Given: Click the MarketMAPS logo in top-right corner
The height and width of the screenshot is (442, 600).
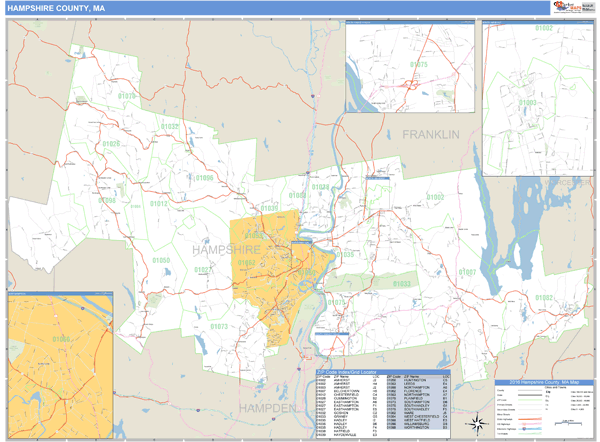Looking at the screenshot, I should tap(574, 7).
